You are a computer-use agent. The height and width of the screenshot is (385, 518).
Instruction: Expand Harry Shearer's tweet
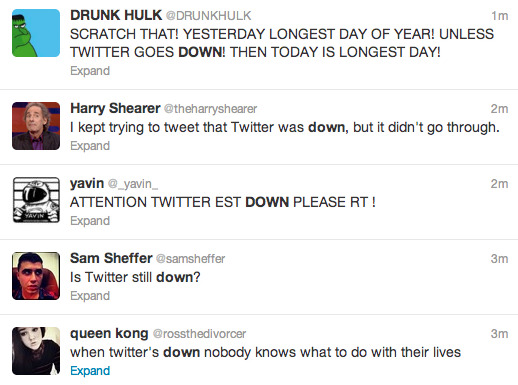tap(90, 146)
